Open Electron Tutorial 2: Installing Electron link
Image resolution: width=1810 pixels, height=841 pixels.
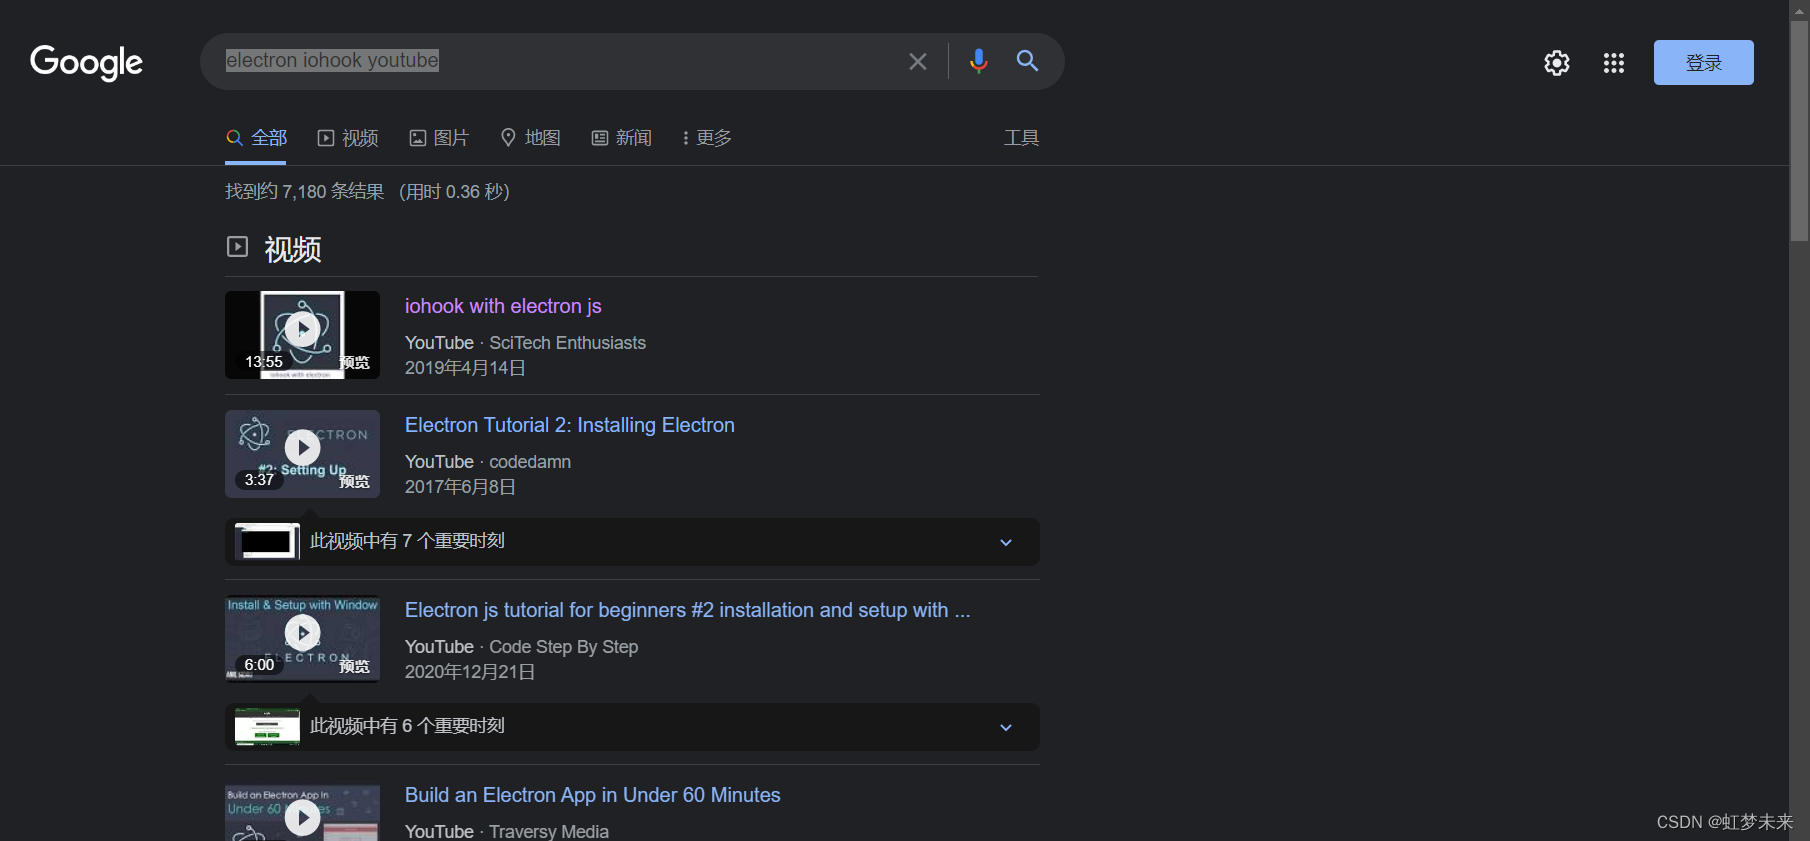click(x=569, y=425)
